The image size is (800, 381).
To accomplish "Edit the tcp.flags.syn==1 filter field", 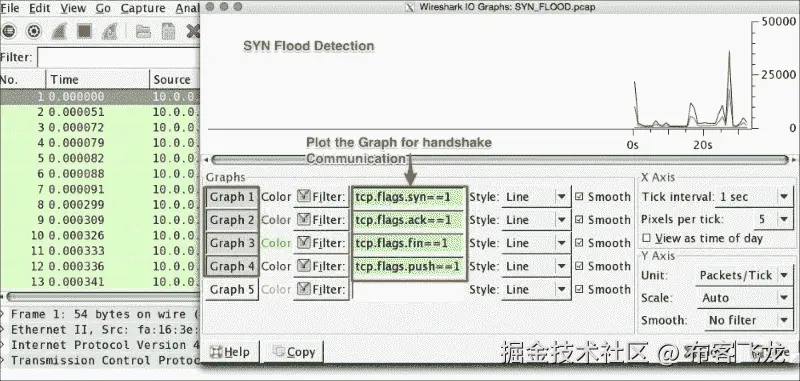I will pos(409,197).
